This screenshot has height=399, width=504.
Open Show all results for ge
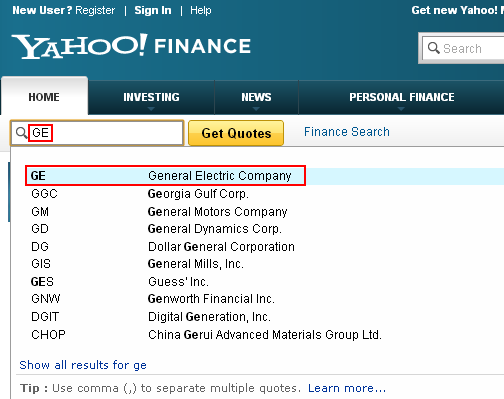point(83,365)
